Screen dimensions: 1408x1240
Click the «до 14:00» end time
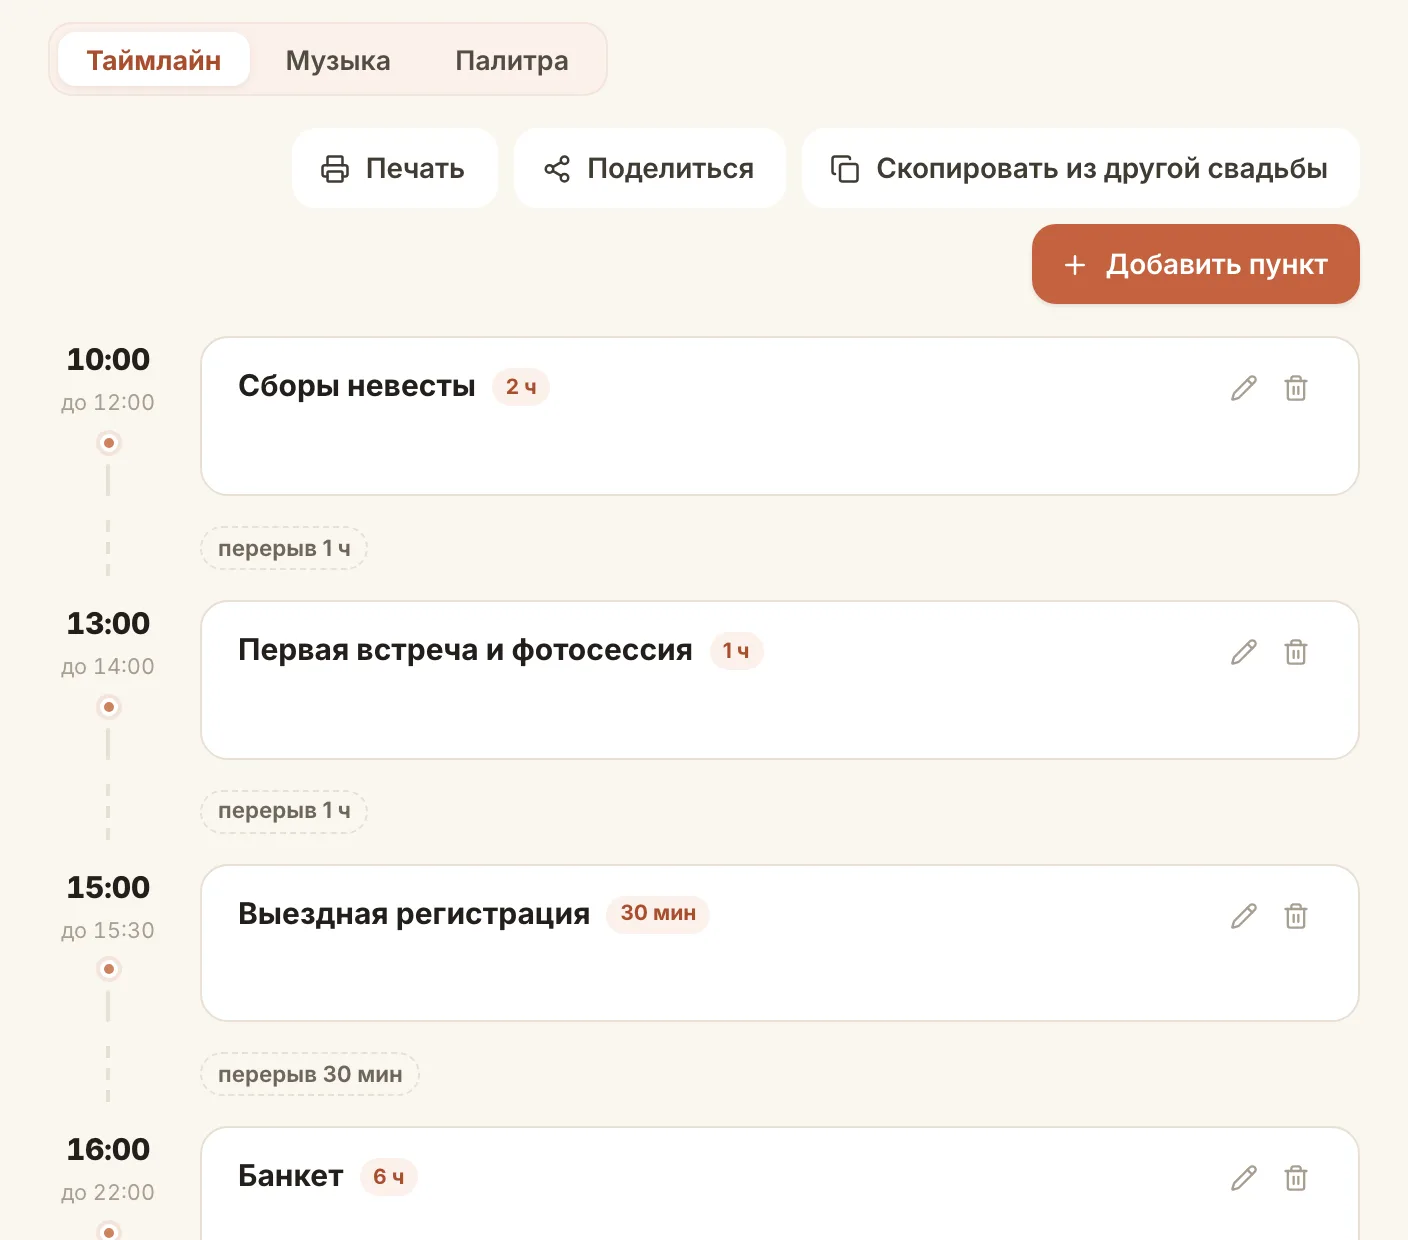pos(108,667)
